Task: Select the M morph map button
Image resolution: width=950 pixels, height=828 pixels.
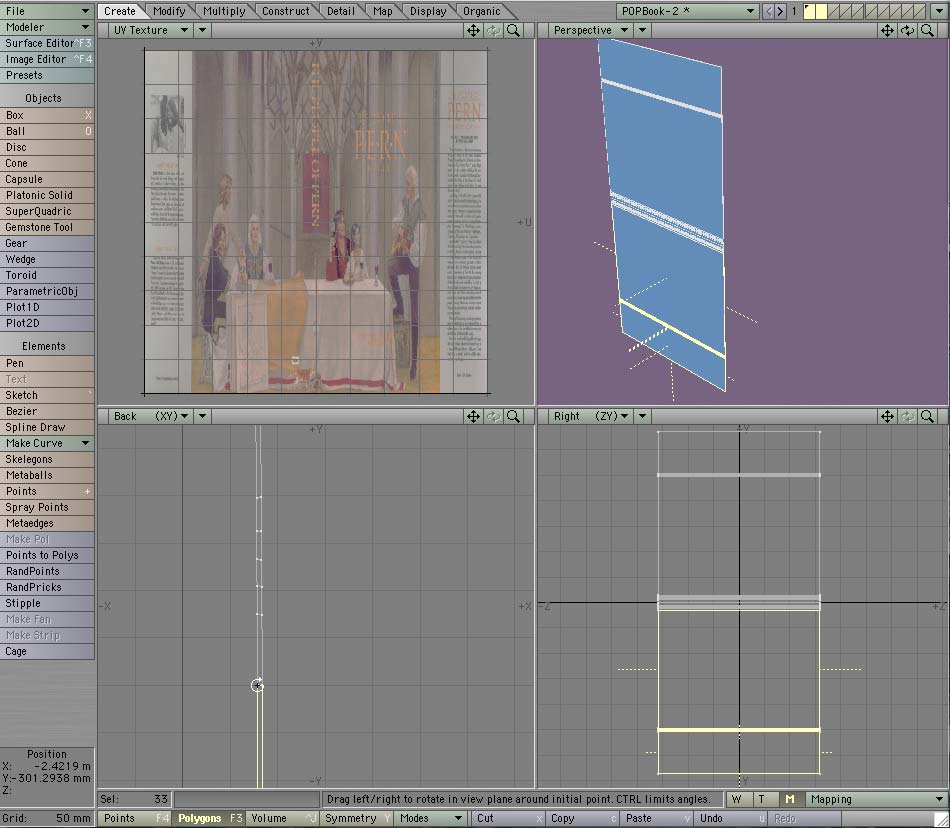Action: (789, 800)
